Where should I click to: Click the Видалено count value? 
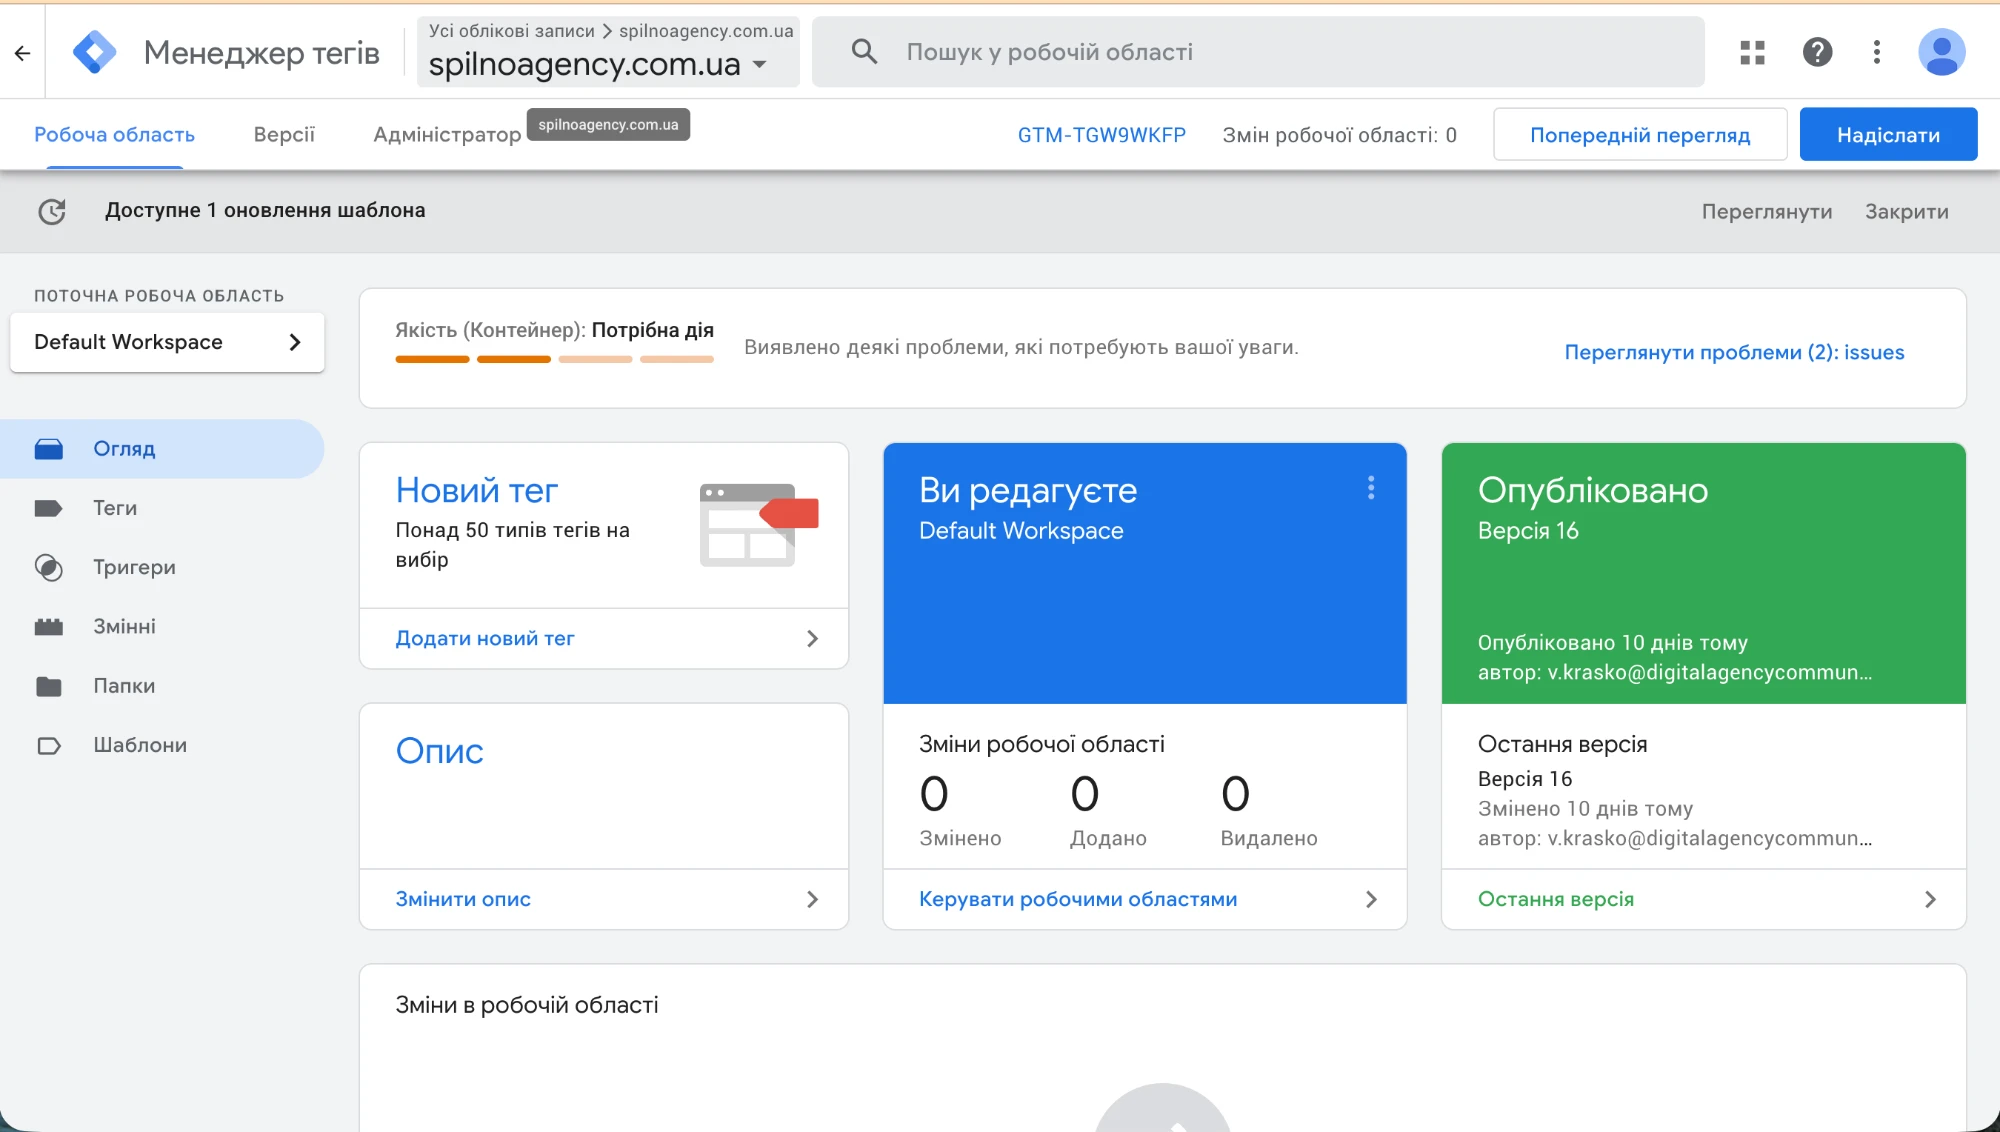point(1236,794)
